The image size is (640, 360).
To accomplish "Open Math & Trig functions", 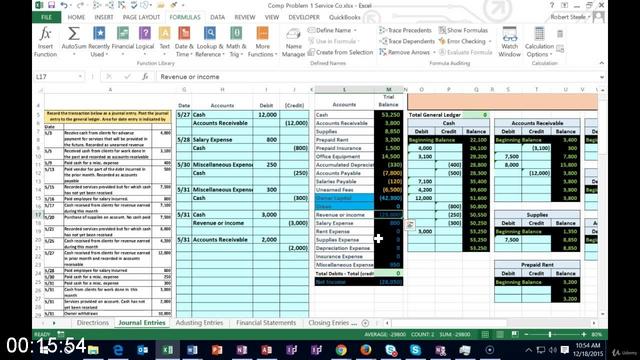I will (x=236, y=34).
